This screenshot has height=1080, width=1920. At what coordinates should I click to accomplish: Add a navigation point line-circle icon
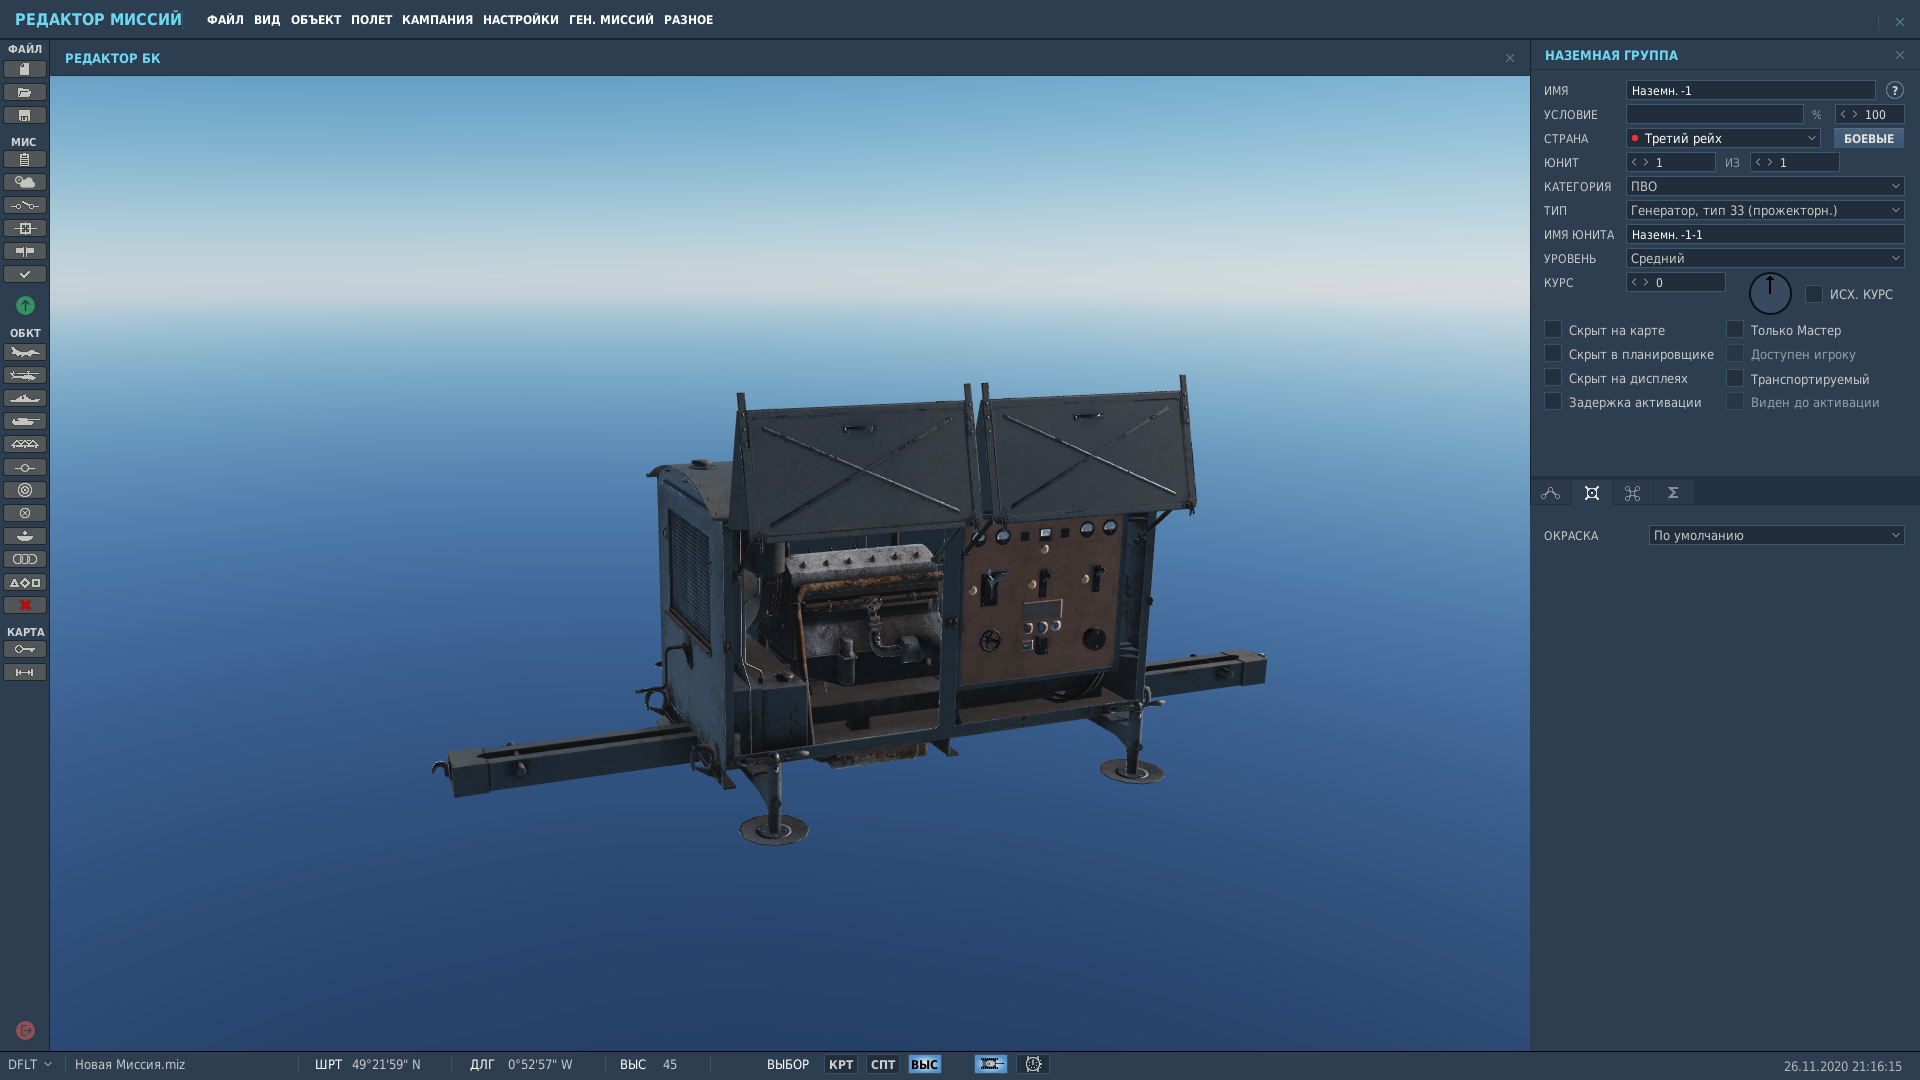tap(25, 467)
